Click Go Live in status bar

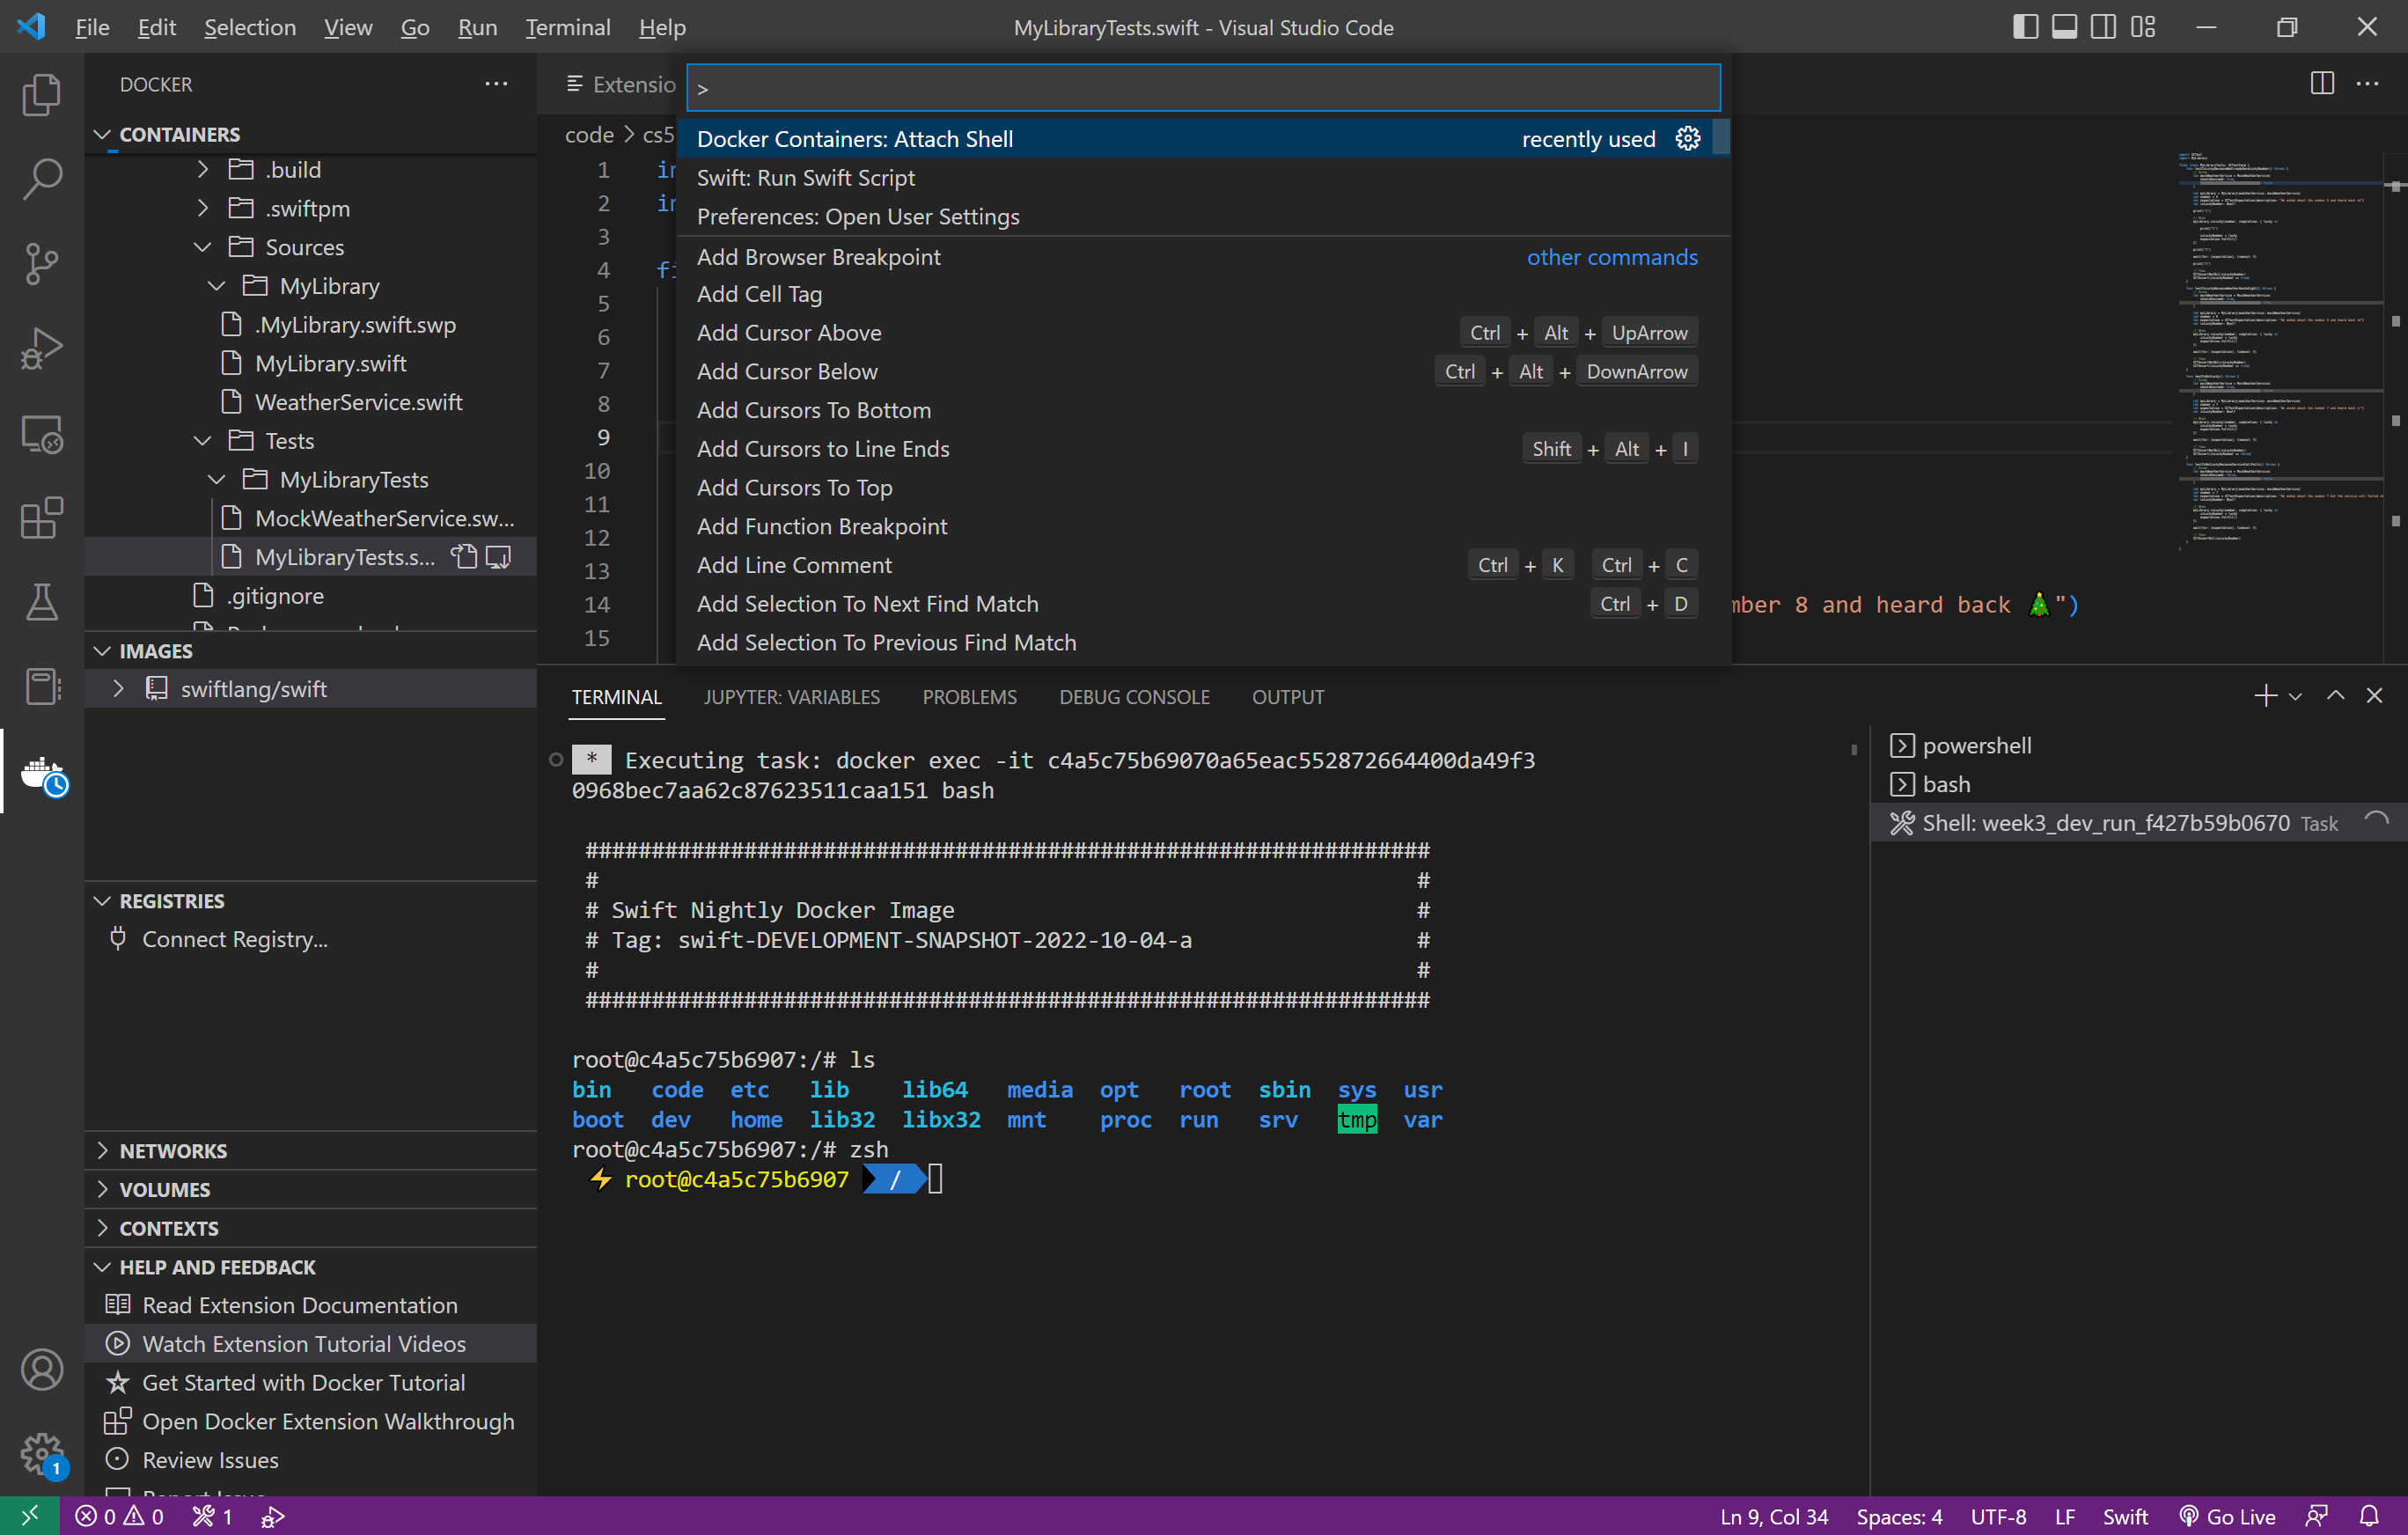2227,1516
